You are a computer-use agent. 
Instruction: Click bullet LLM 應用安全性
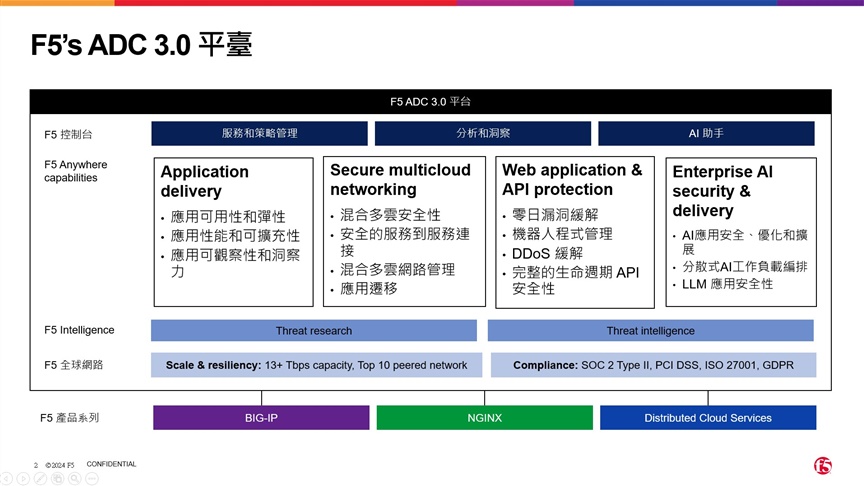[727, 284]
